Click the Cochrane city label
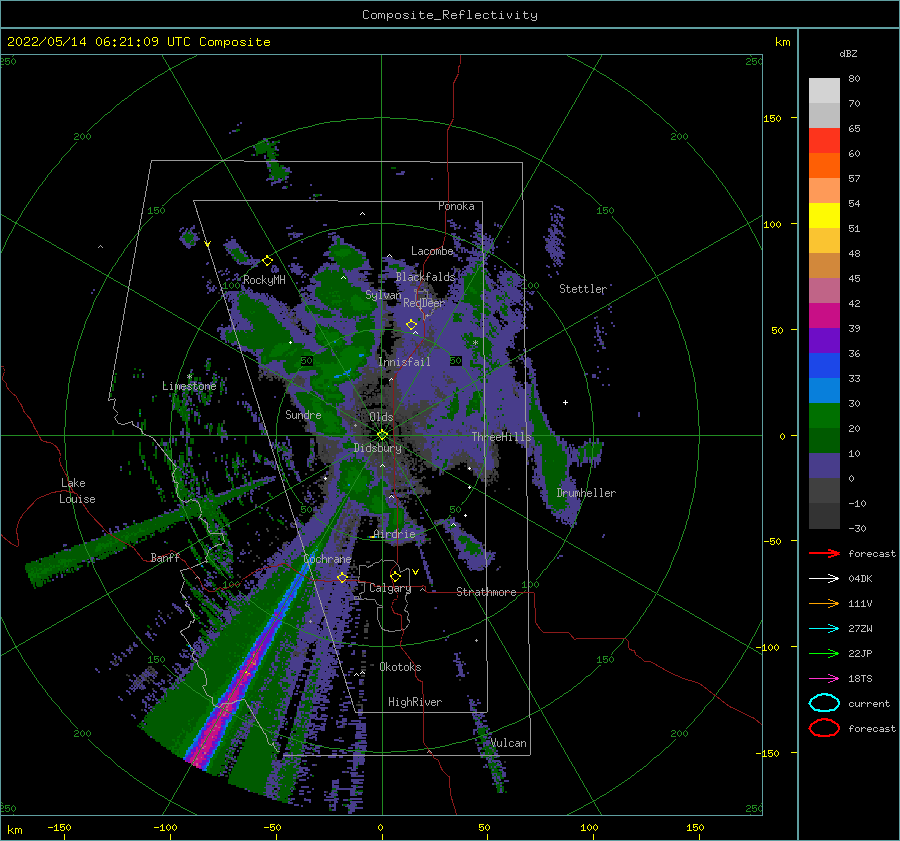 [x=327, y=559]
